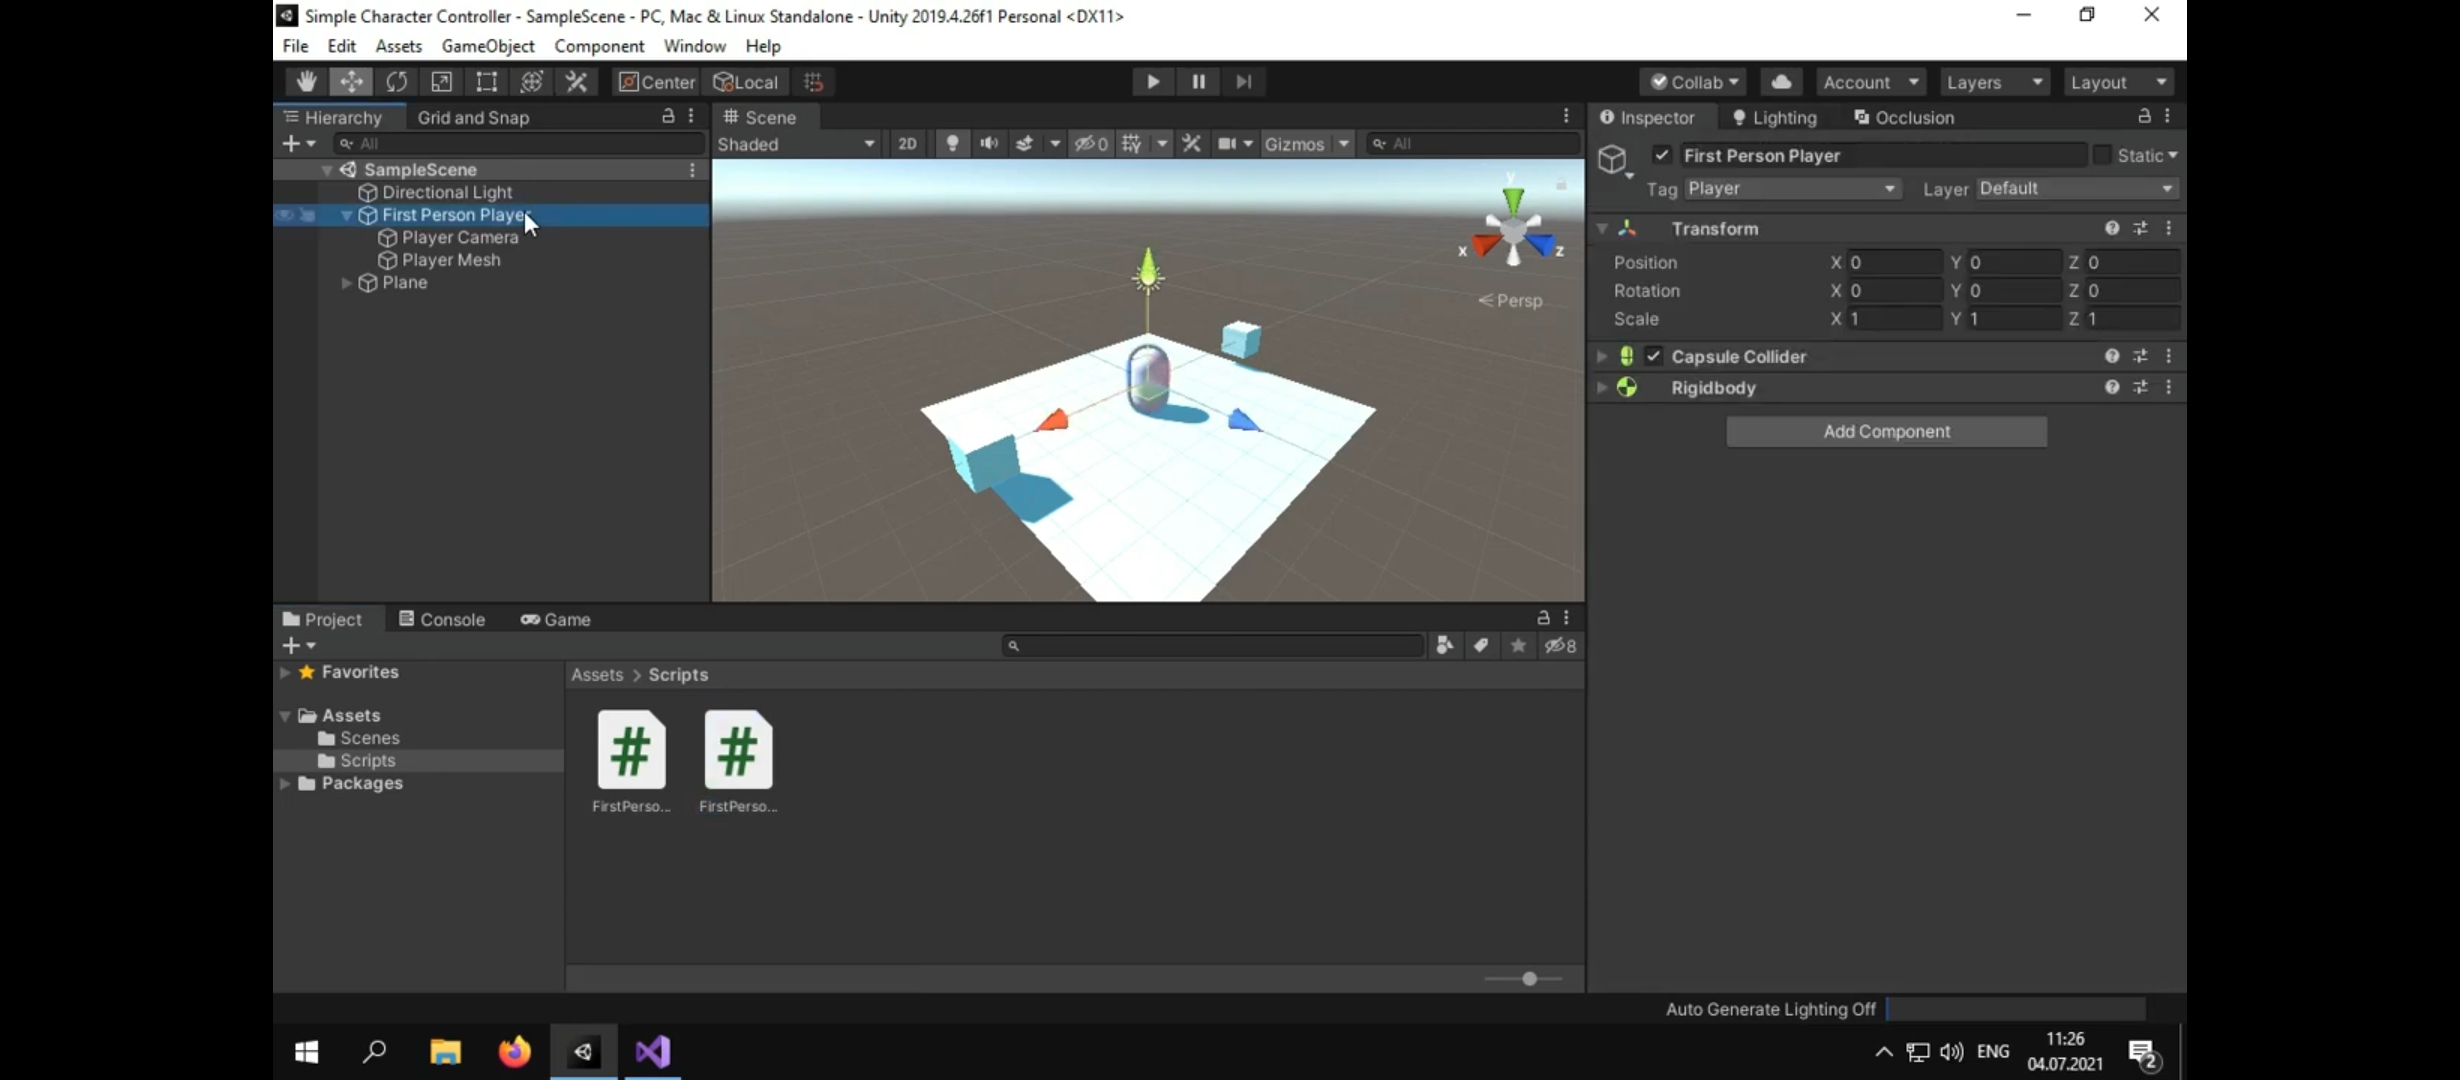Toggle the Scene grid visibility
2460x1080 pixels.
coord(1132,144)
